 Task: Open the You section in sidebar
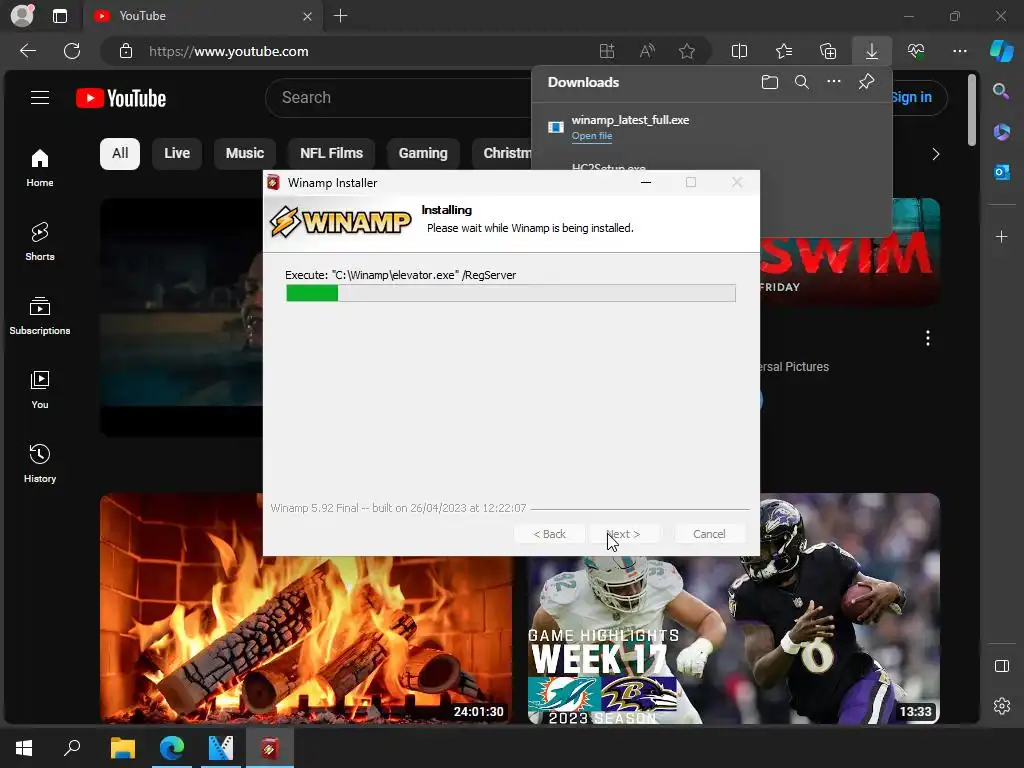(x=40, y=390)
